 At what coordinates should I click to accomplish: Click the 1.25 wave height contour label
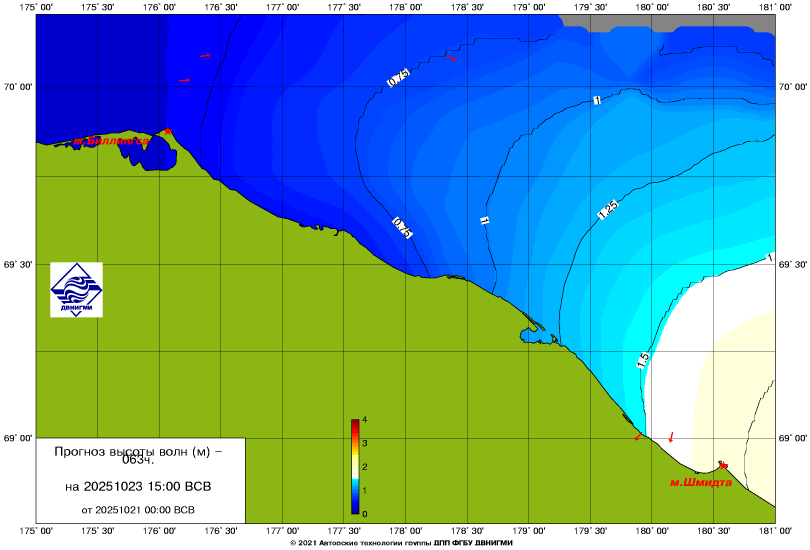607,210
